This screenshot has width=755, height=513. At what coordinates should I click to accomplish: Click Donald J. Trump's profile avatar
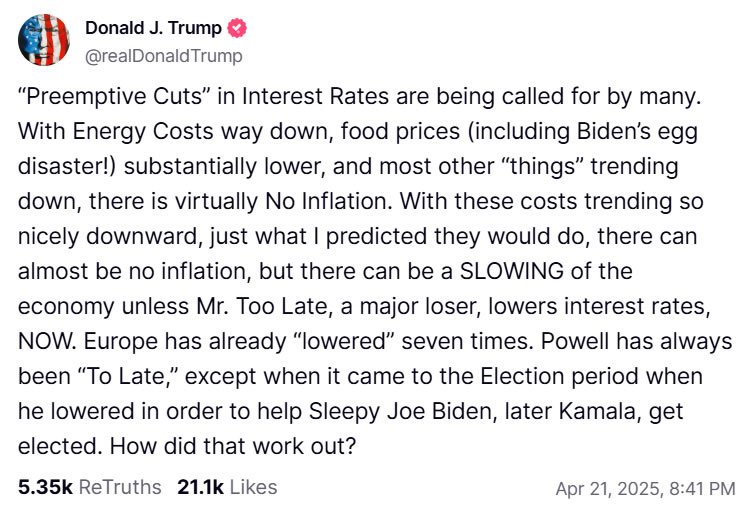(43, 41)
